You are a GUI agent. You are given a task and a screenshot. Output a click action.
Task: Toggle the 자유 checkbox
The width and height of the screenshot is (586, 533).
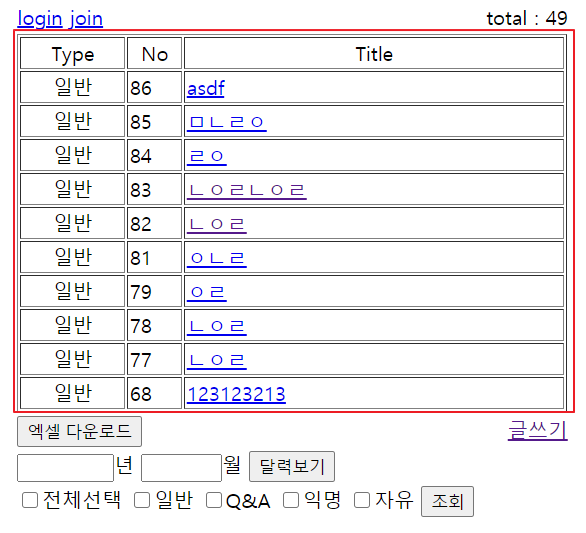click(x=362, y=500)
